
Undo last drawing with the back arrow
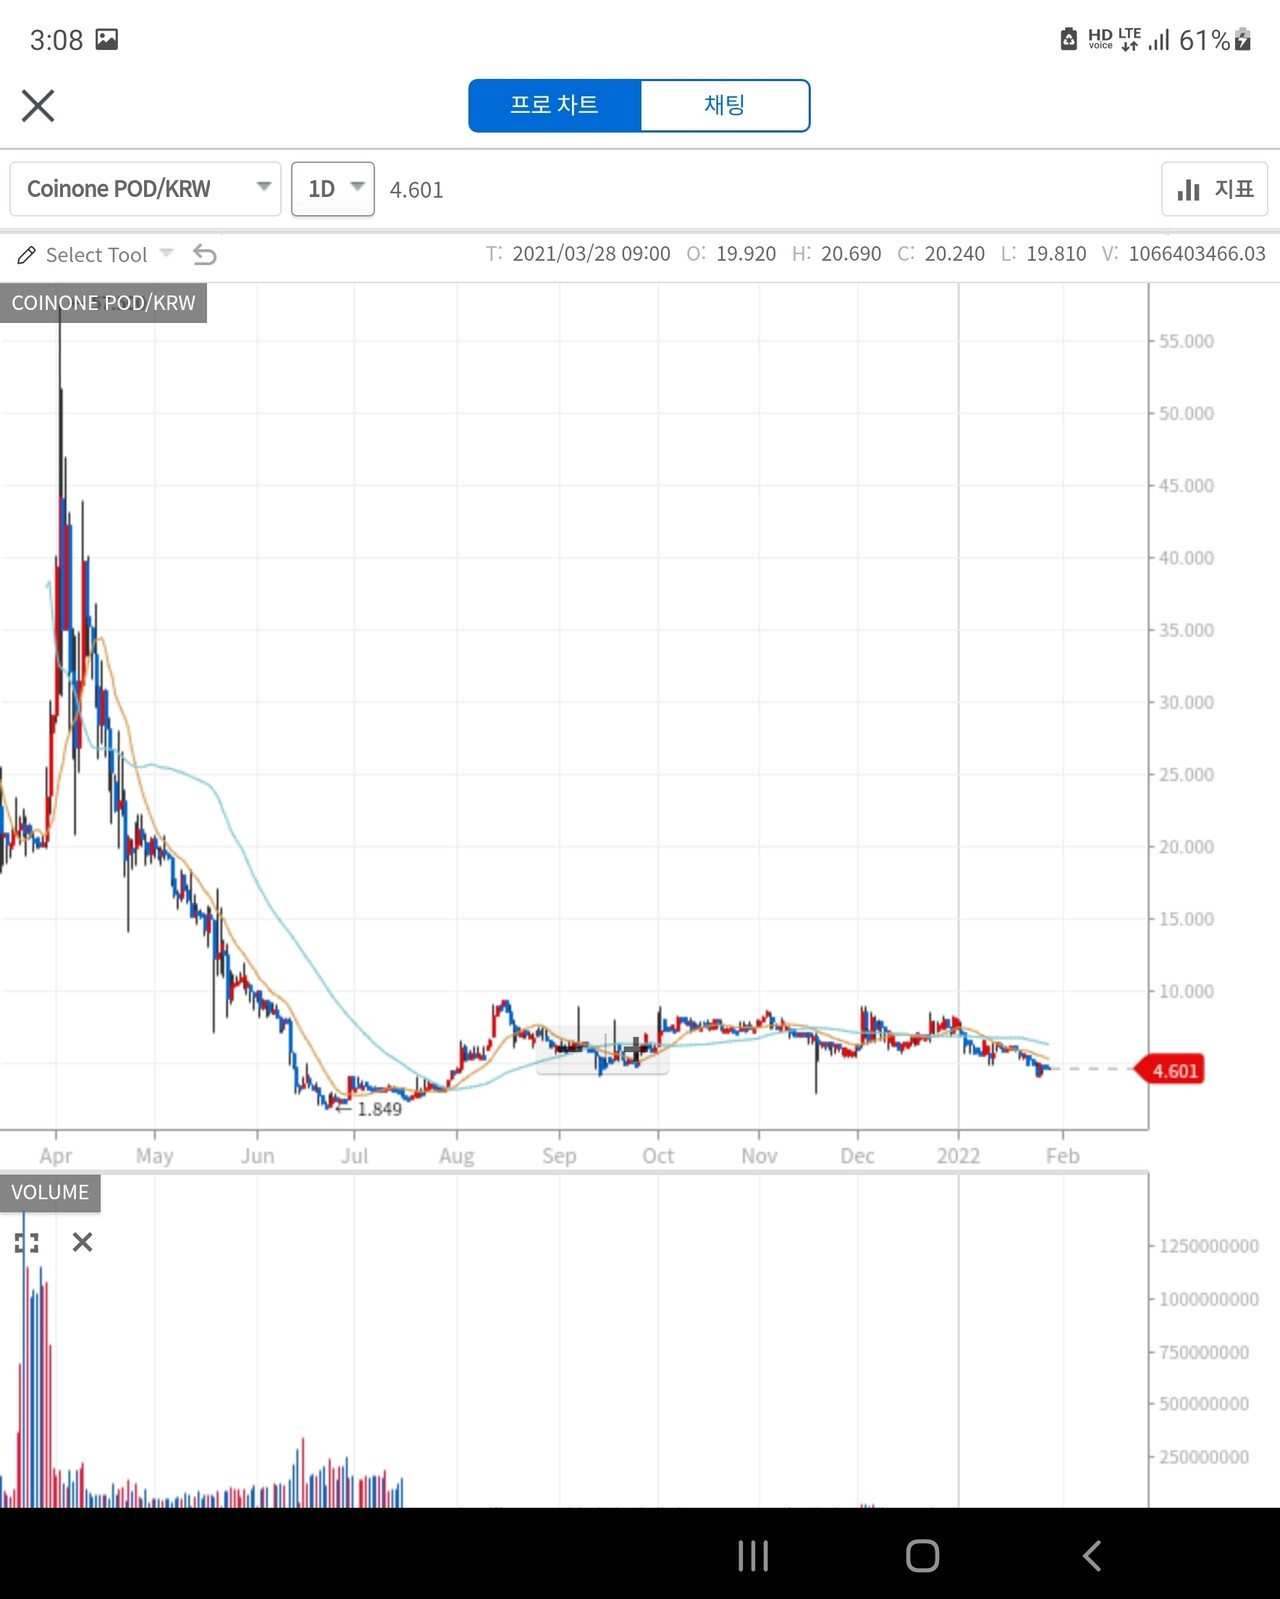[x=205, y=255]
